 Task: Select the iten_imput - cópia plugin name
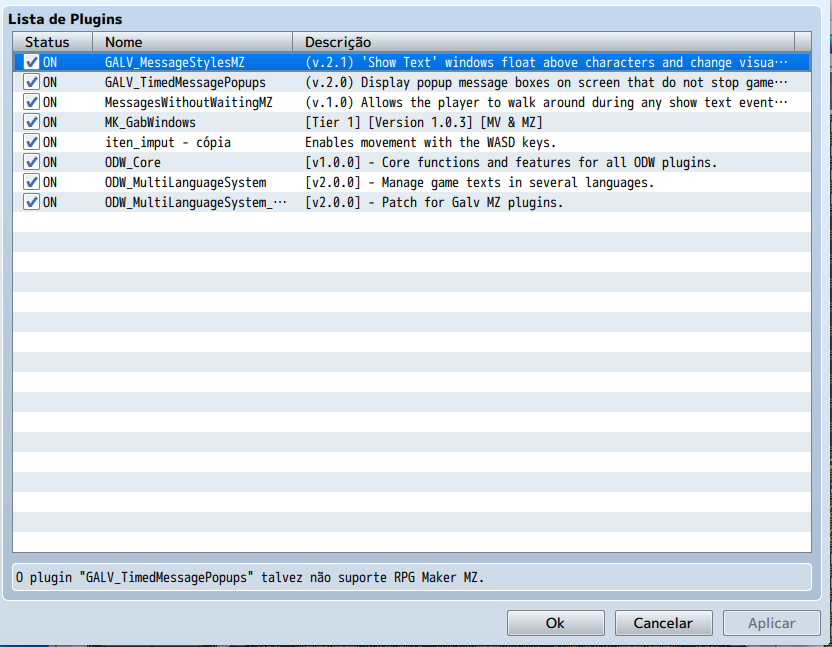pyautogui.click(x=168, y=143)
